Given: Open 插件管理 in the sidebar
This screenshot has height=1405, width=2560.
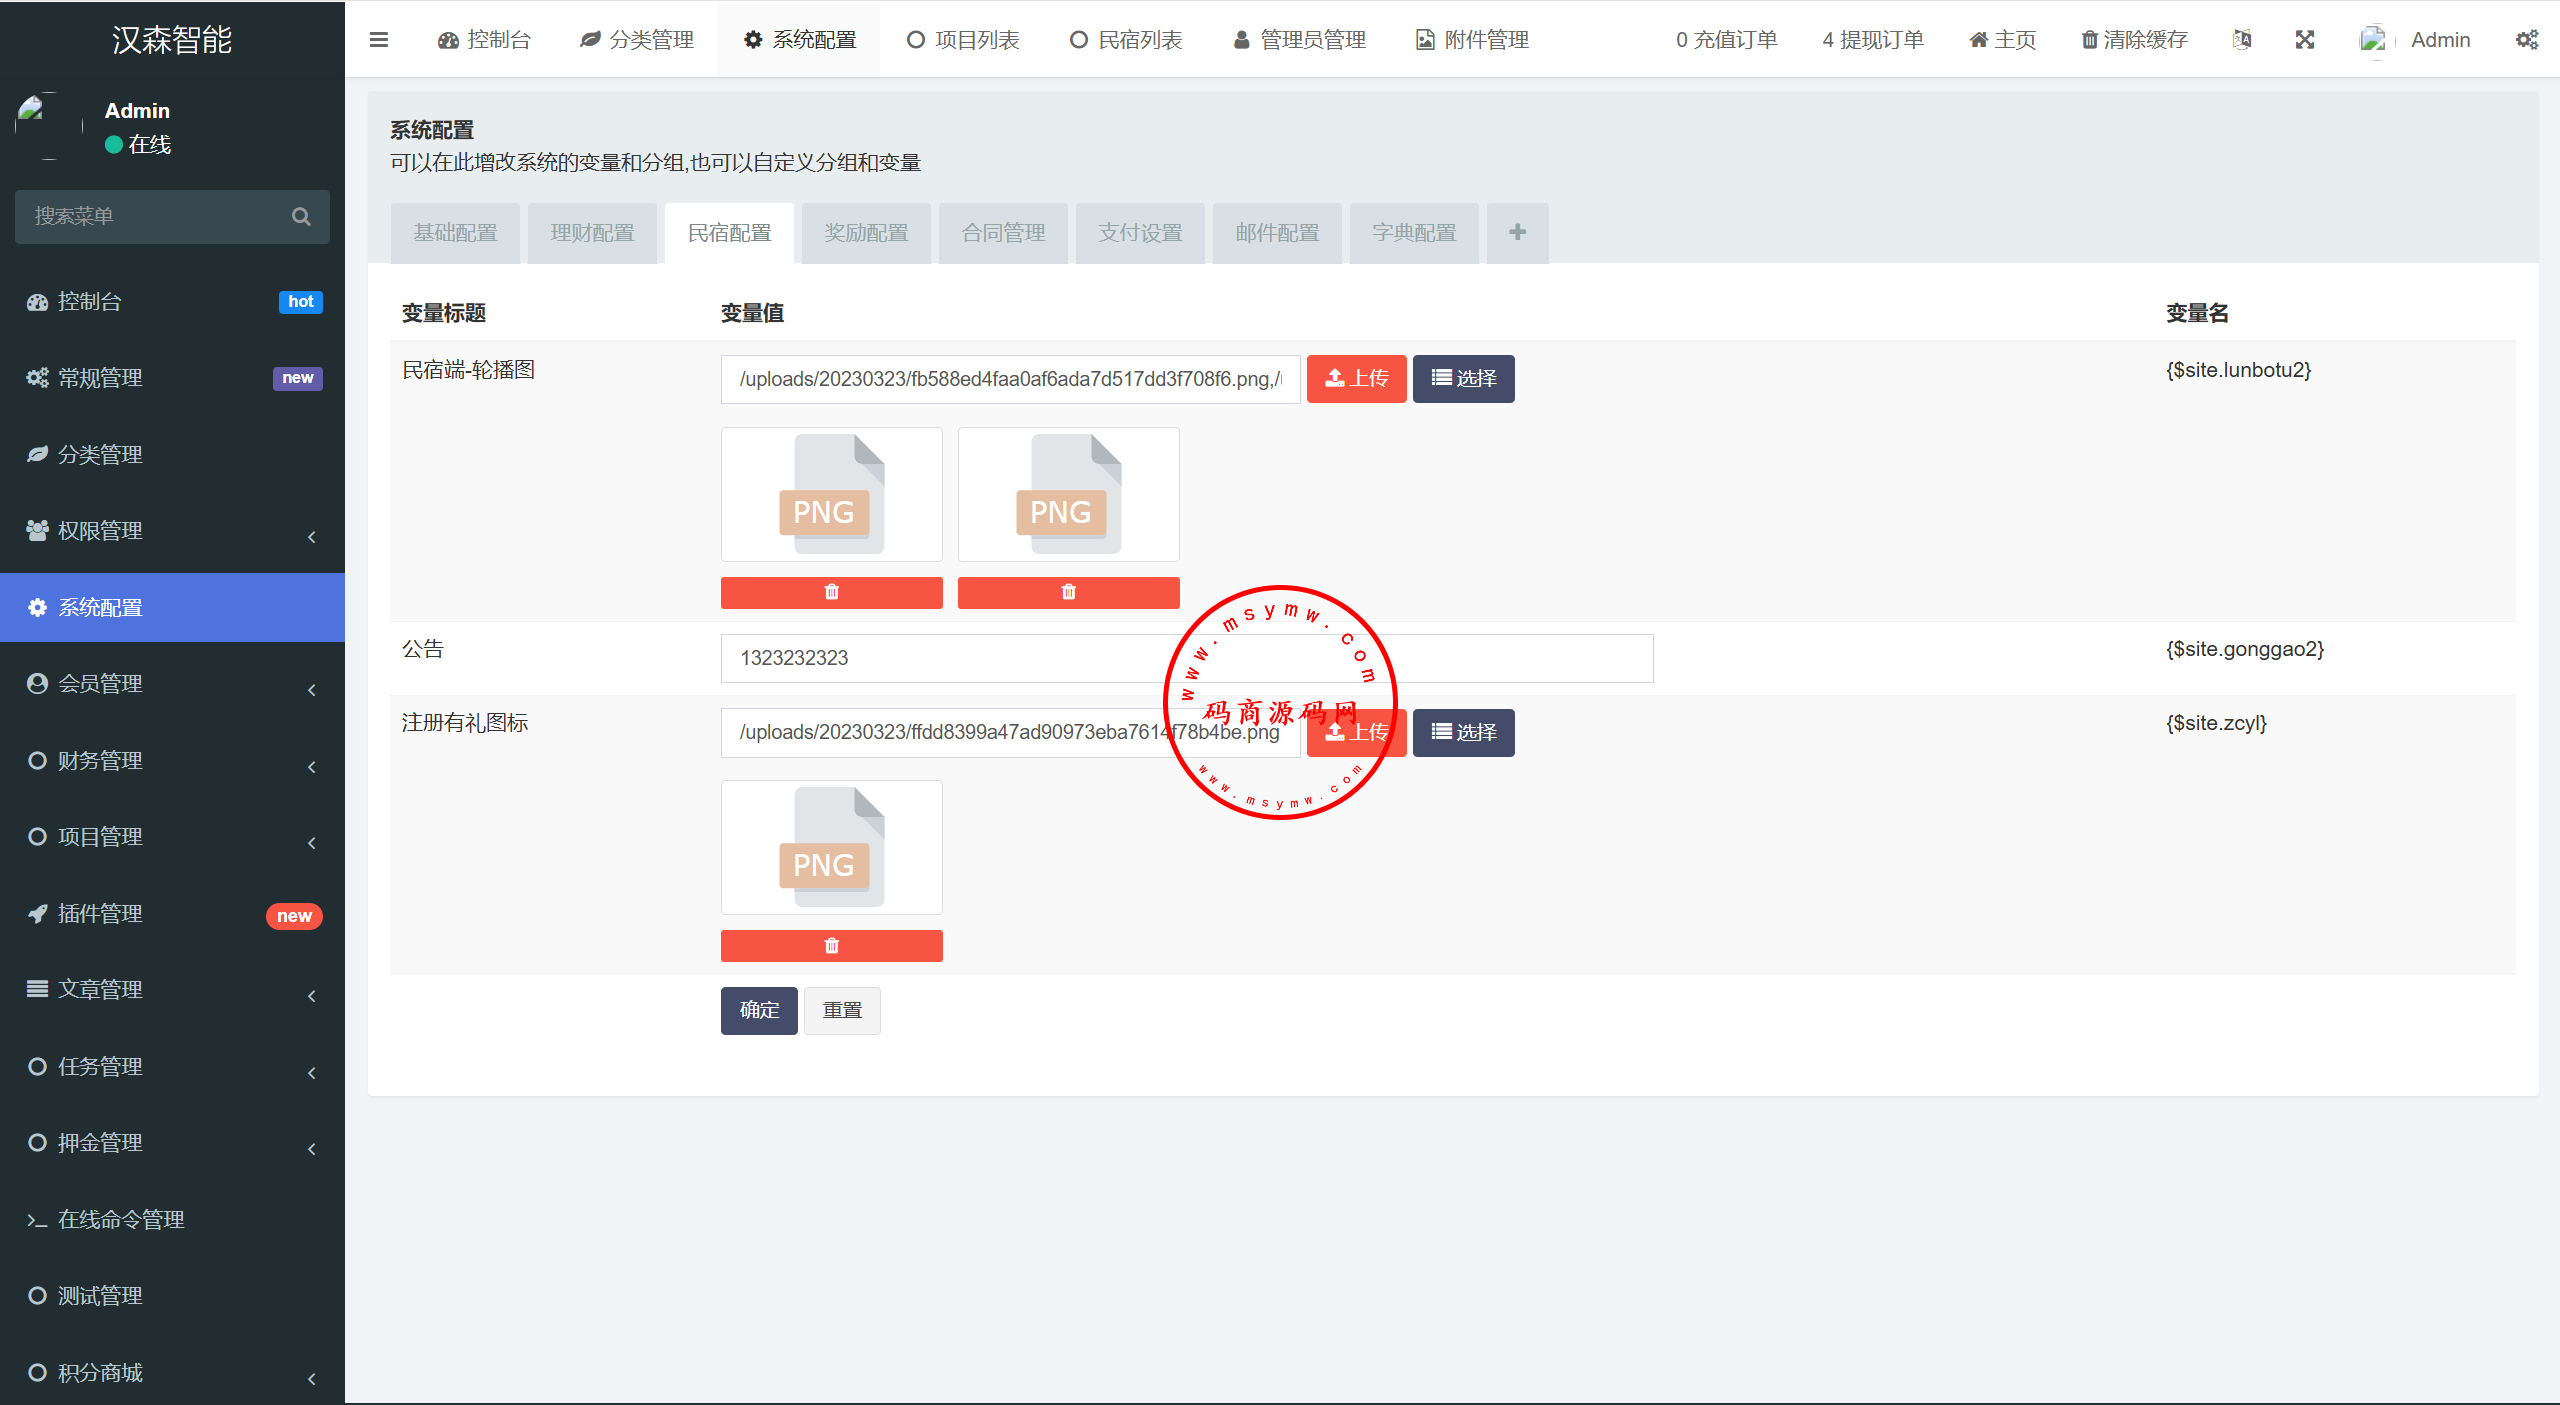Looking at the screenshot, I should (172, 914).
